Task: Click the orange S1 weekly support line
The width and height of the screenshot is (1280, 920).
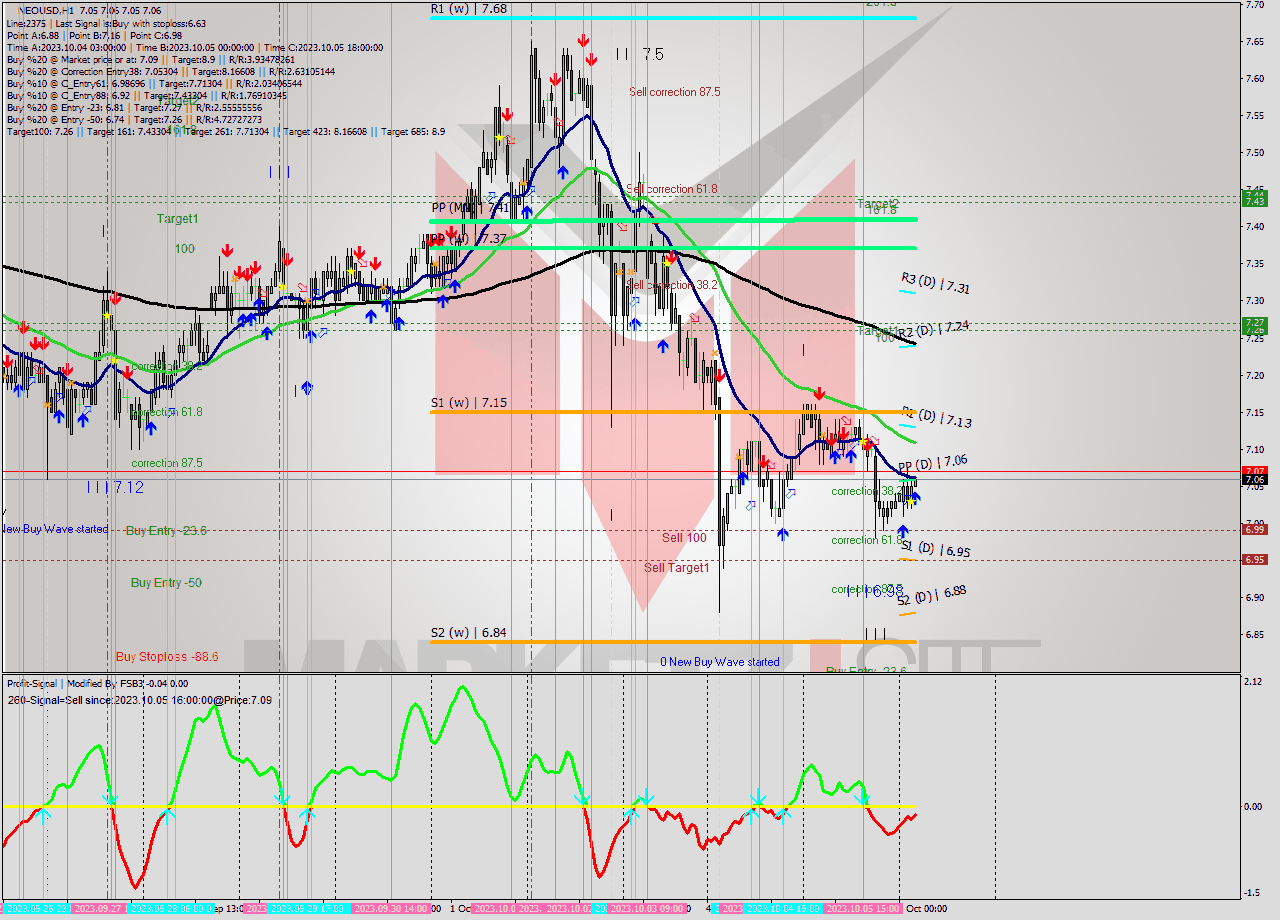Action: [x=674, y=412]
